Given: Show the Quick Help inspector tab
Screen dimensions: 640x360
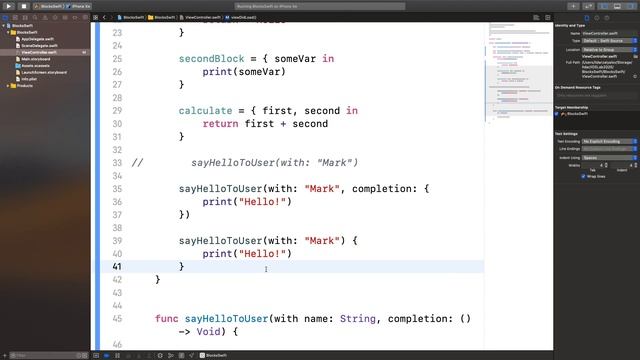Looking at the screenshot, I should (x=607, y=18).
